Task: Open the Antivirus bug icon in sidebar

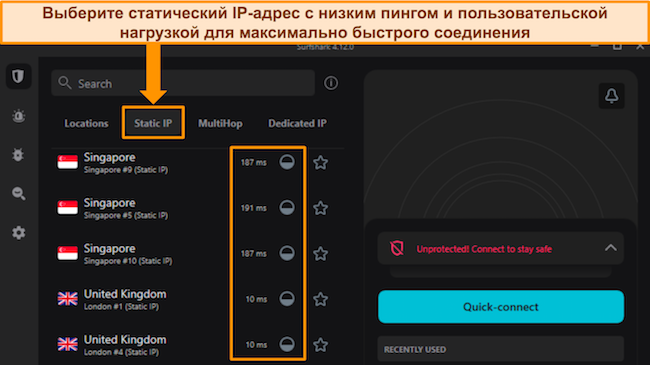Action: [x=18, y=155]
